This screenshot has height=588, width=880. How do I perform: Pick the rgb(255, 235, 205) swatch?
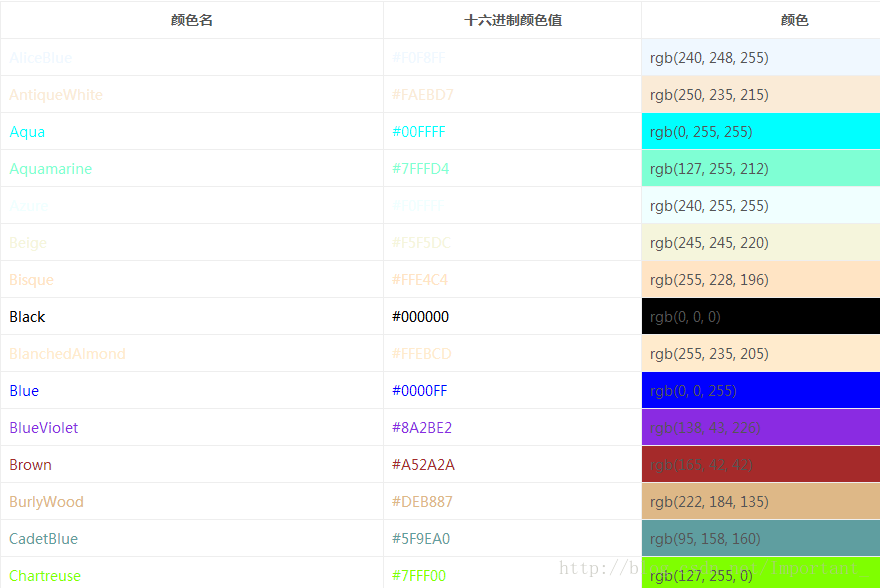pos(760,354)
